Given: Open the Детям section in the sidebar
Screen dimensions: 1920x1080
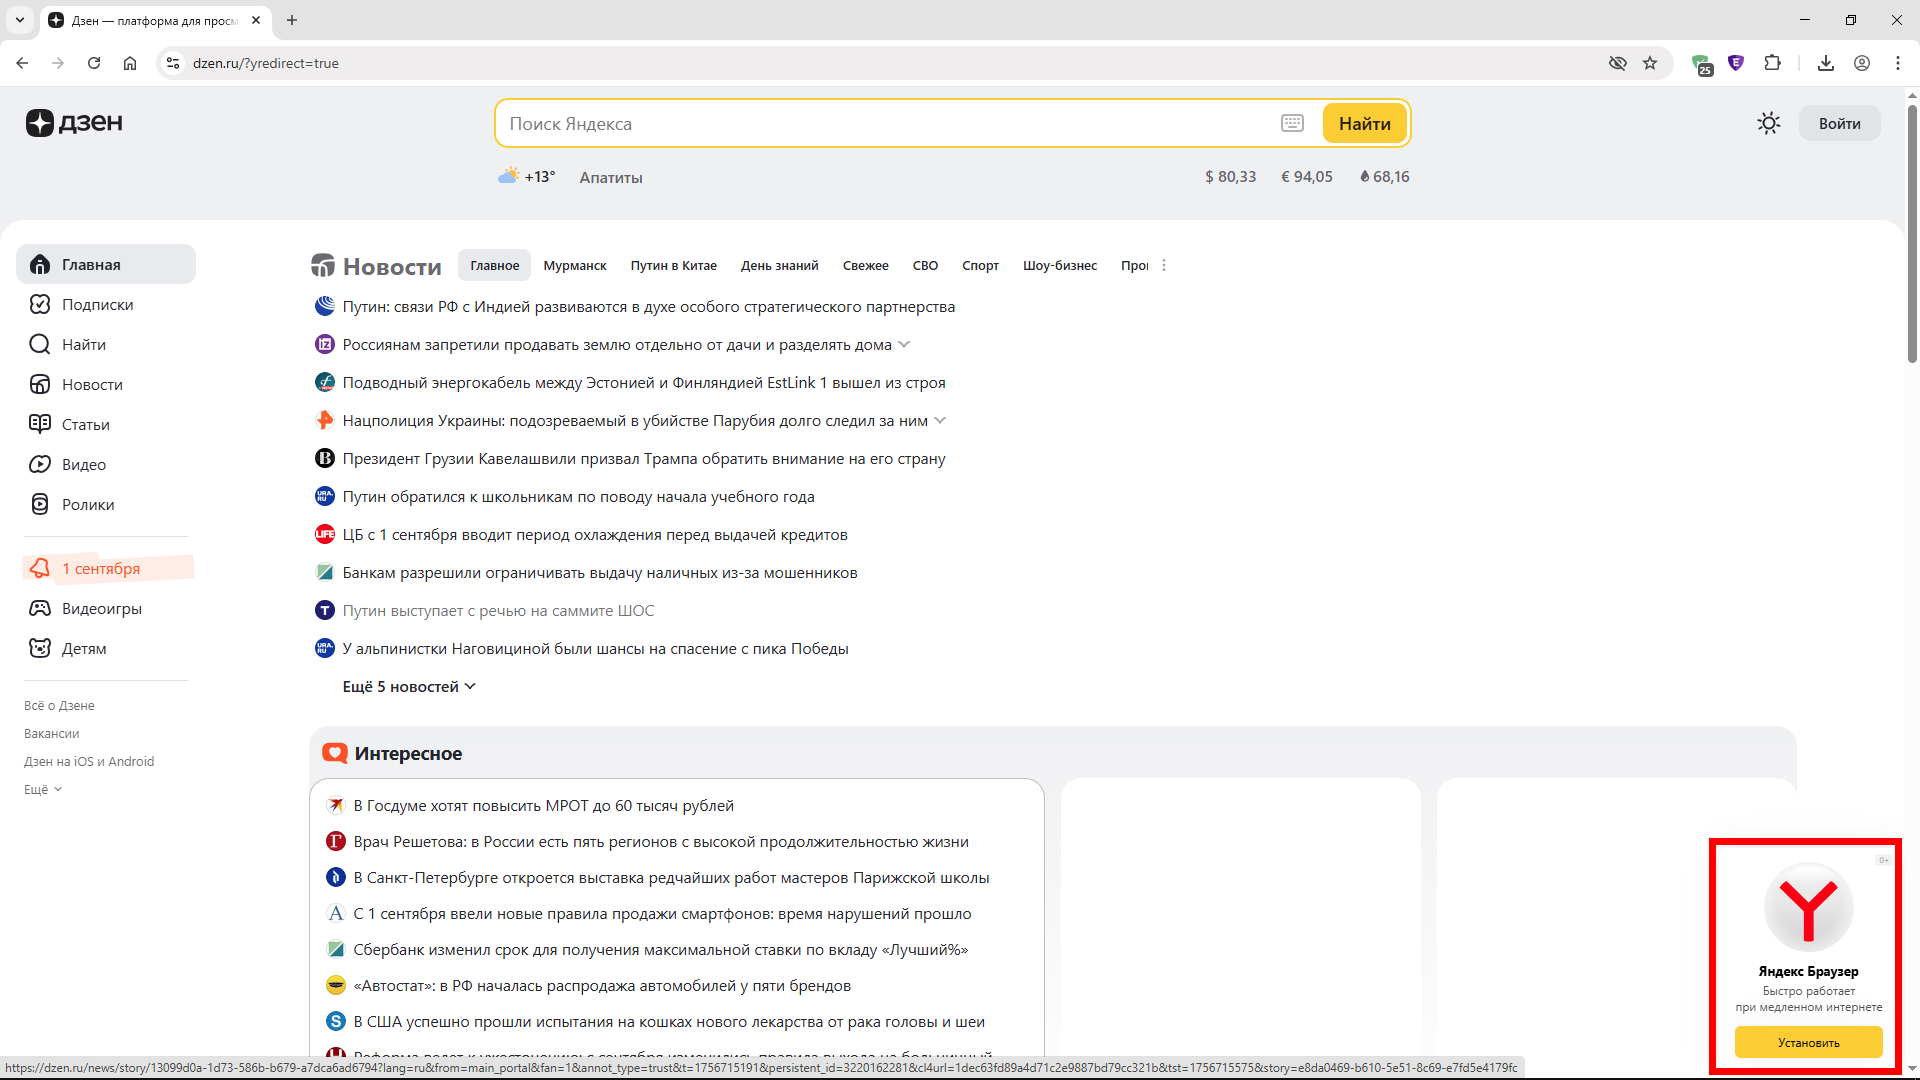Looking at the screenshot, I should coord(84,648).
